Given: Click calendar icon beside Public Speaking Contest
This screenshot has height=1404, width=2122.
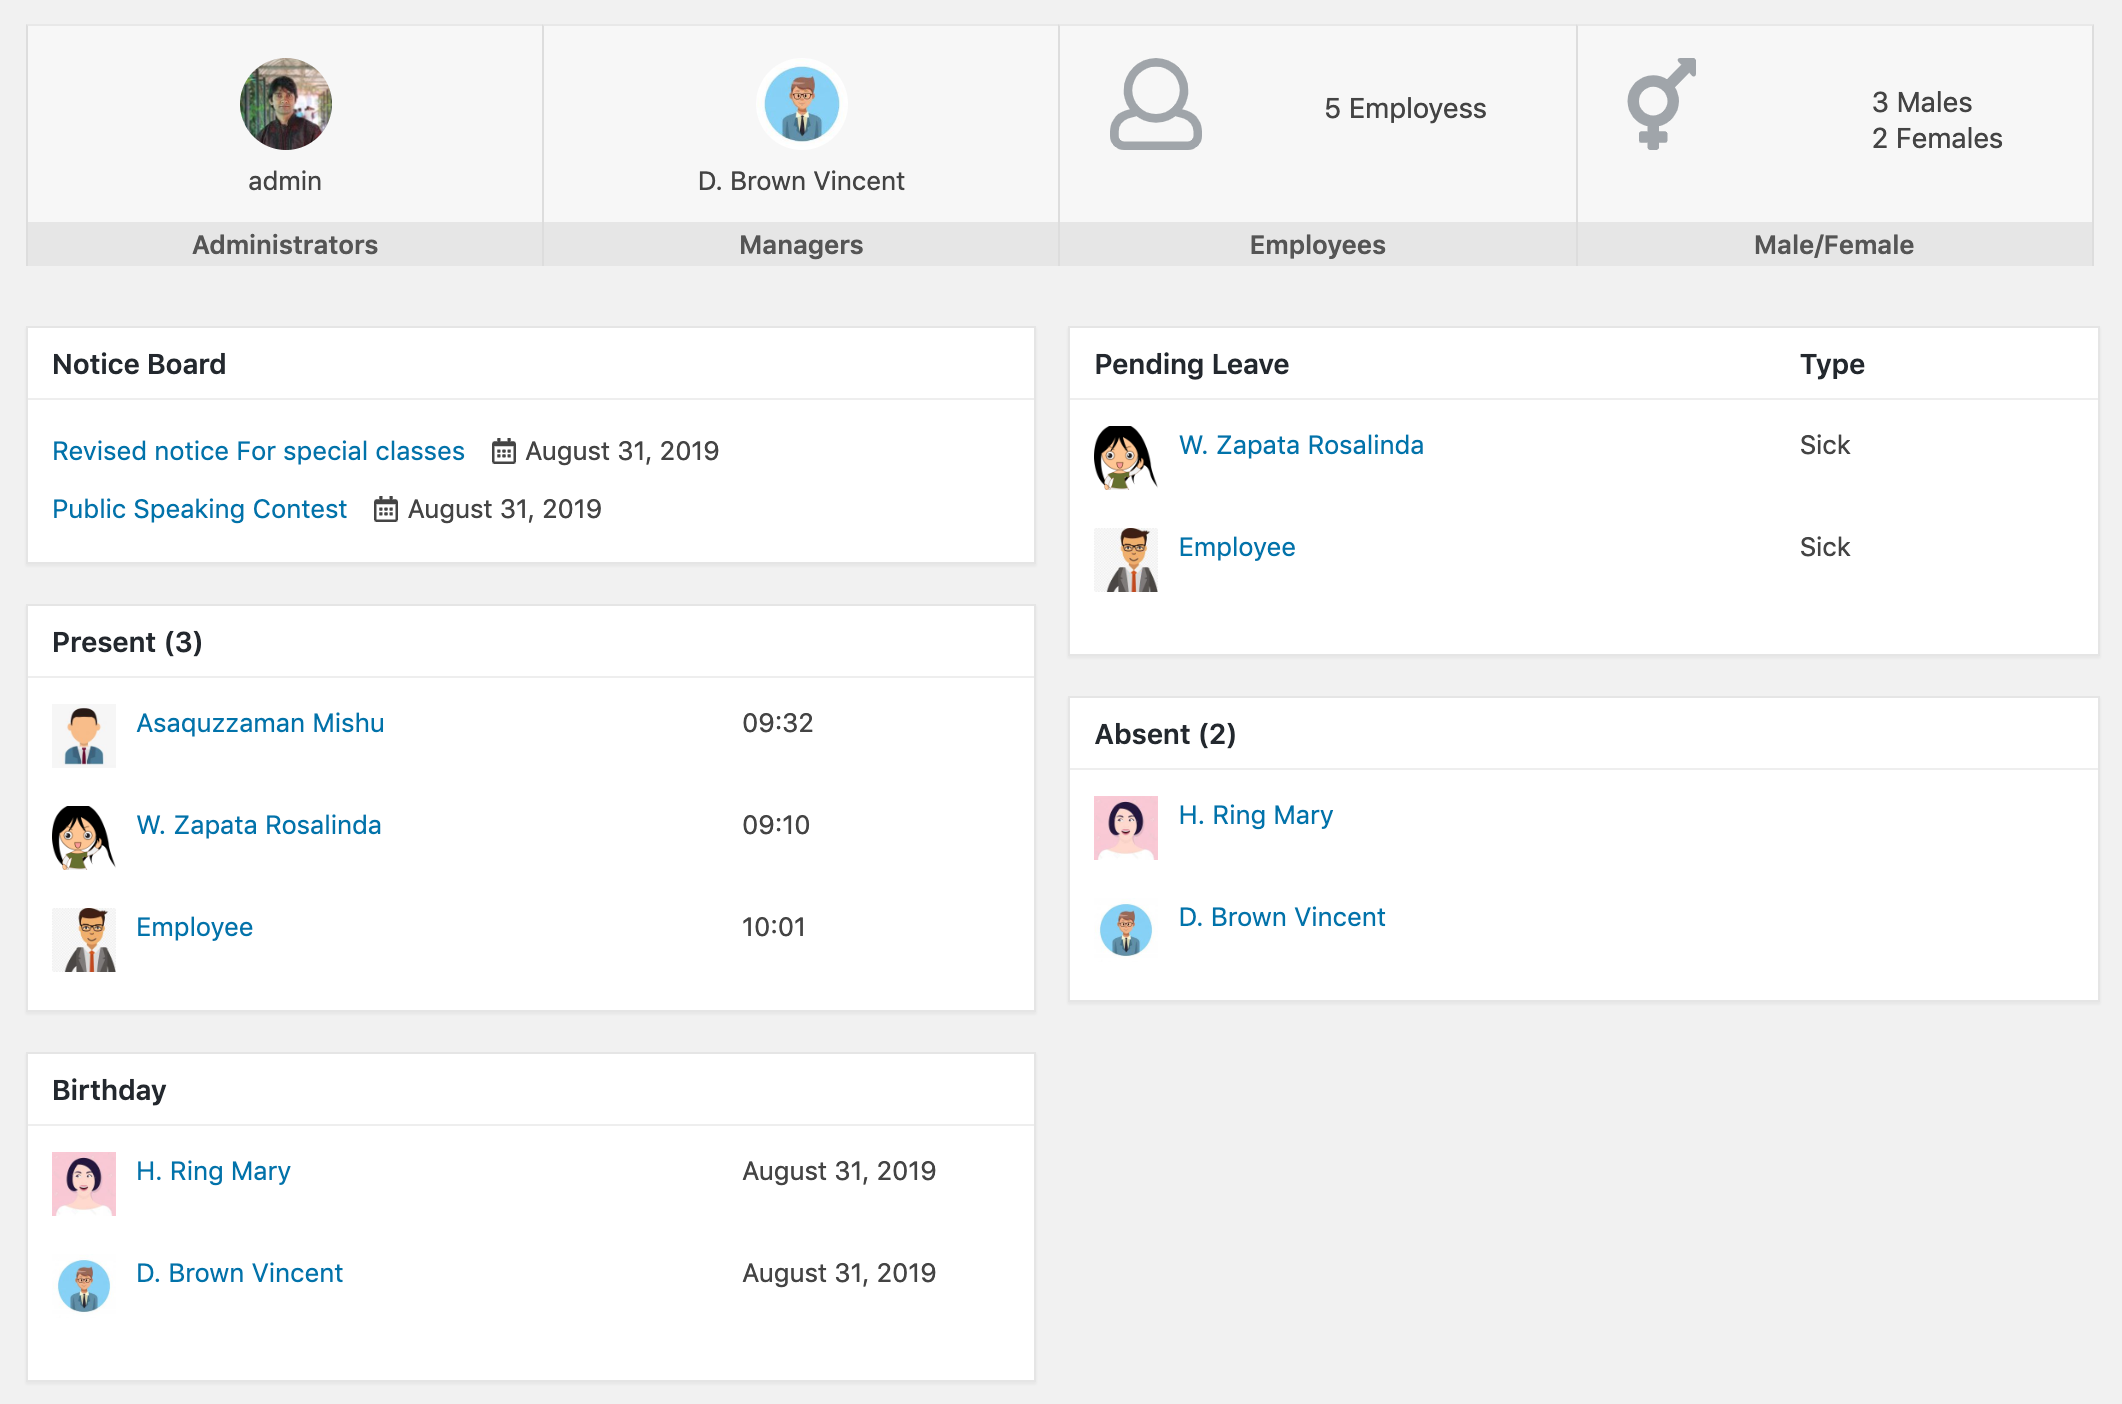Looking at the screenshot, I should [385, 510].
